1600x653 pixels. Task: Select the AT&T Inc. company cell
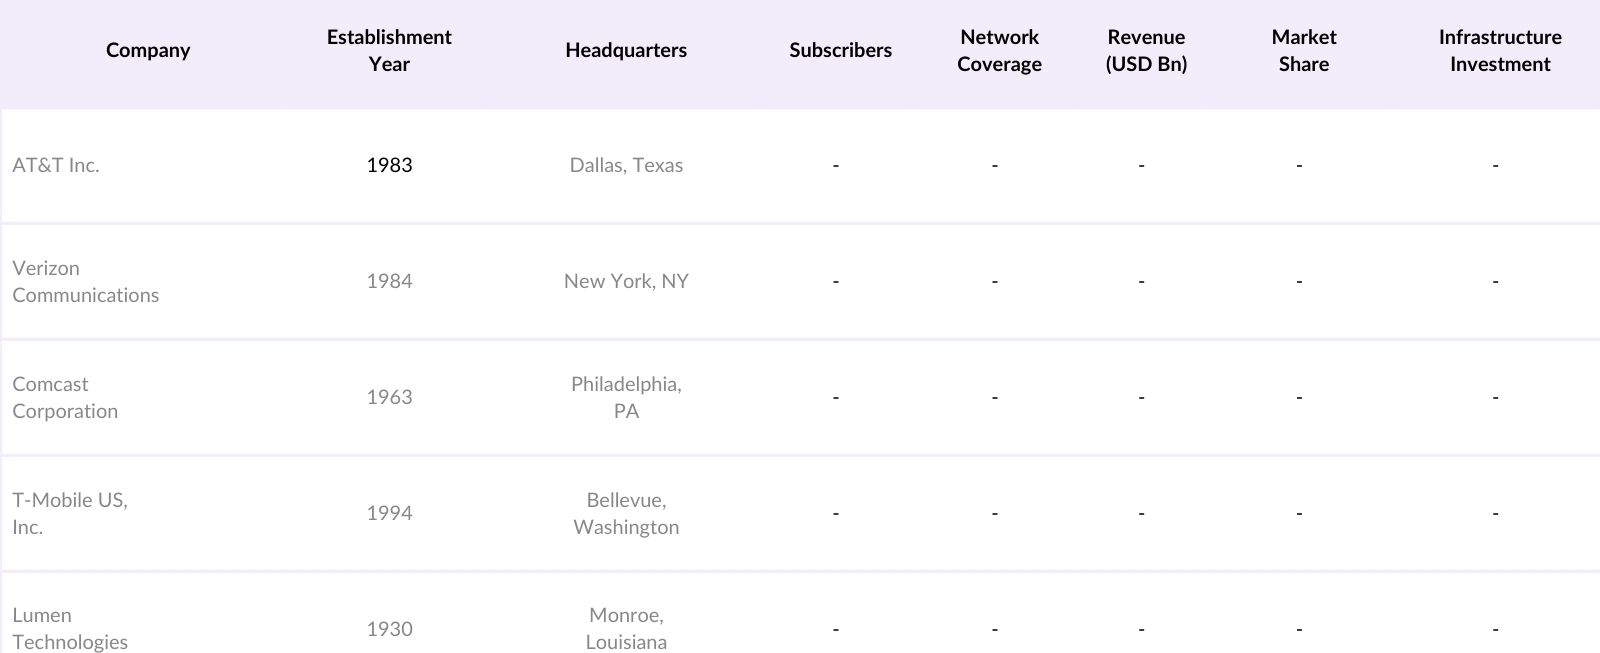point(56,165)
